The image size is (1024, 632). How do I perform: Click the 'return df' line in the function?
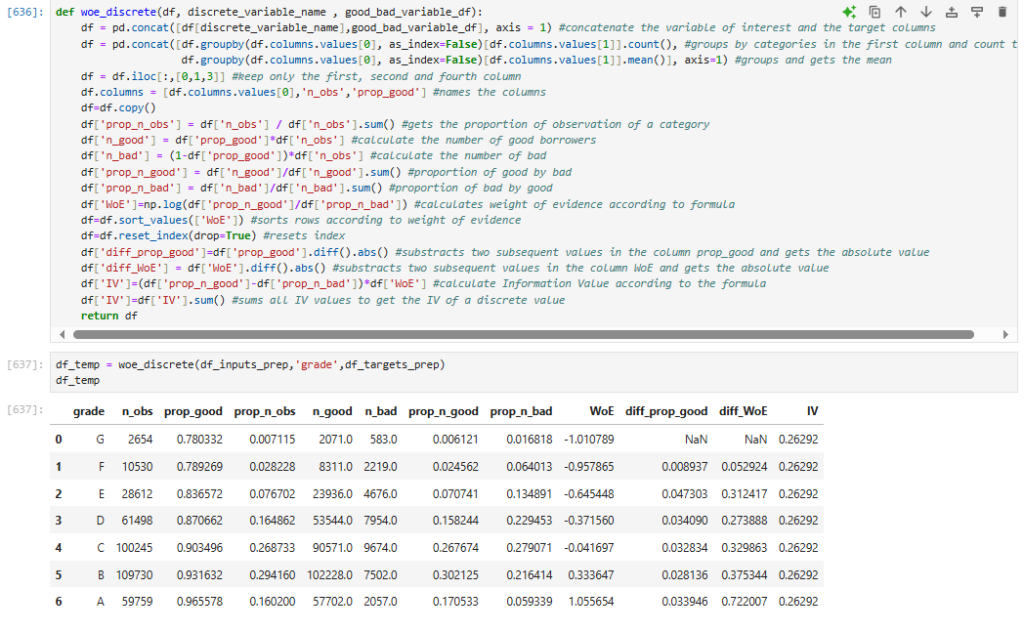(x=111, y=316)
